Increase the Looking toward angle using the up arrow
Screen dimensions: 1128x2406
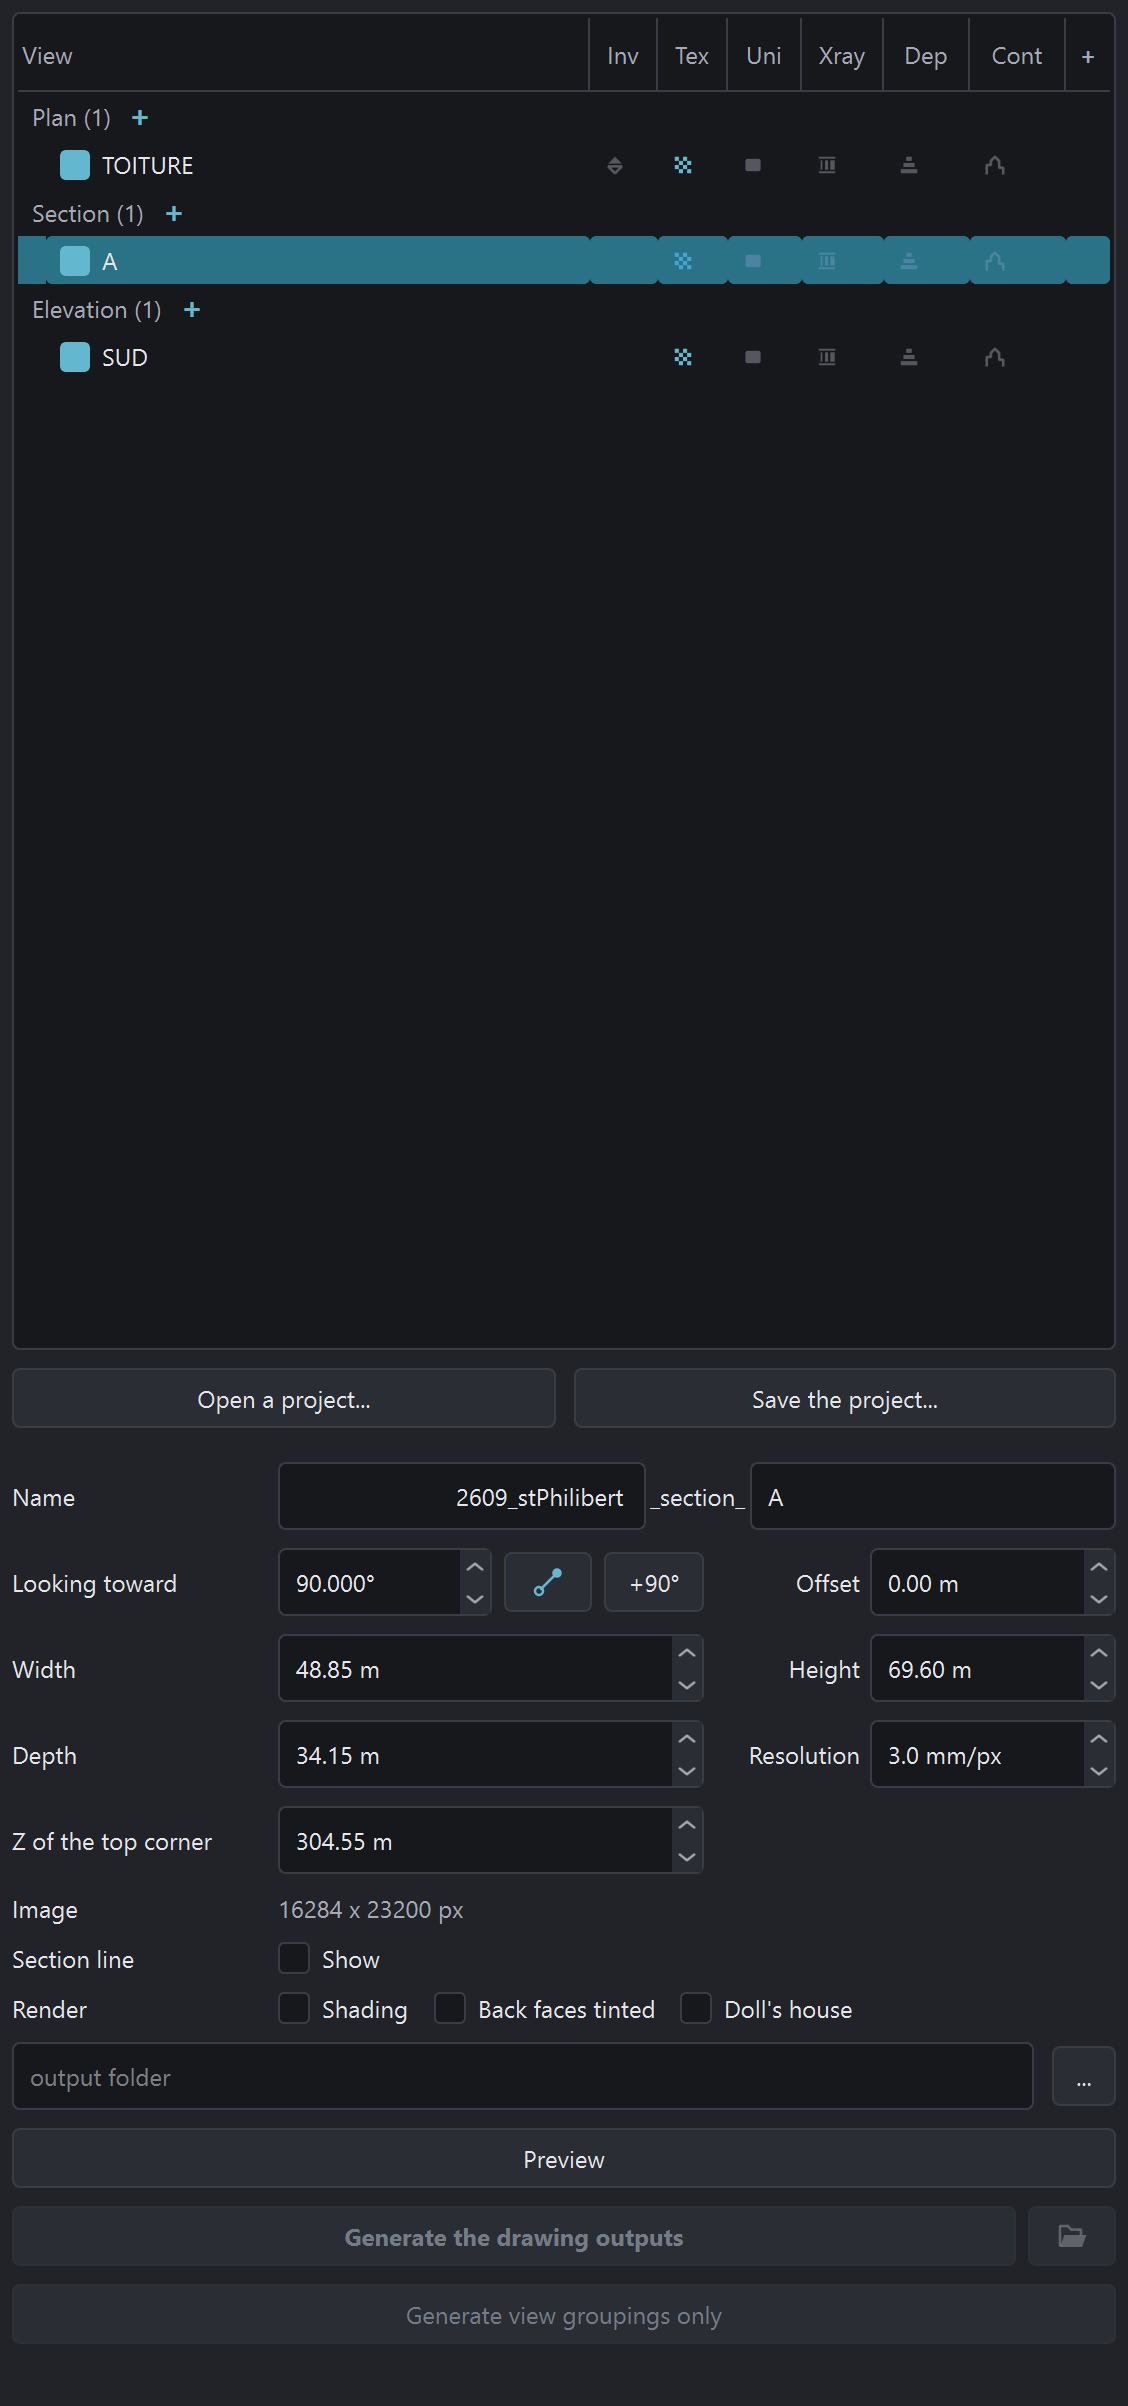click(475, 1567)
